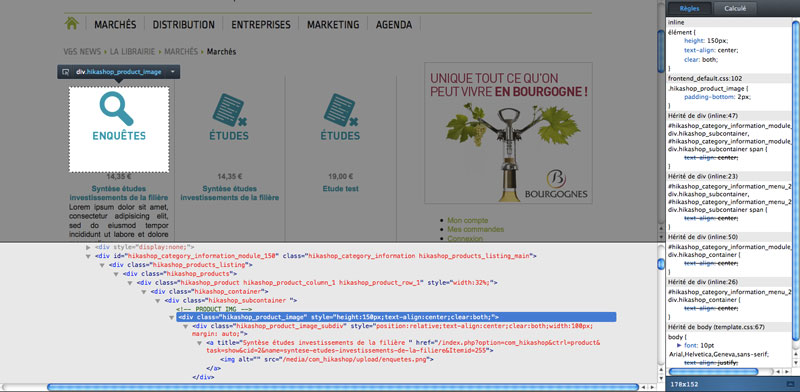Collapse the hikashop_category_information_module_150 node
Image resolution: width=800 pixels, height=392 pixels.
[89, 256]
